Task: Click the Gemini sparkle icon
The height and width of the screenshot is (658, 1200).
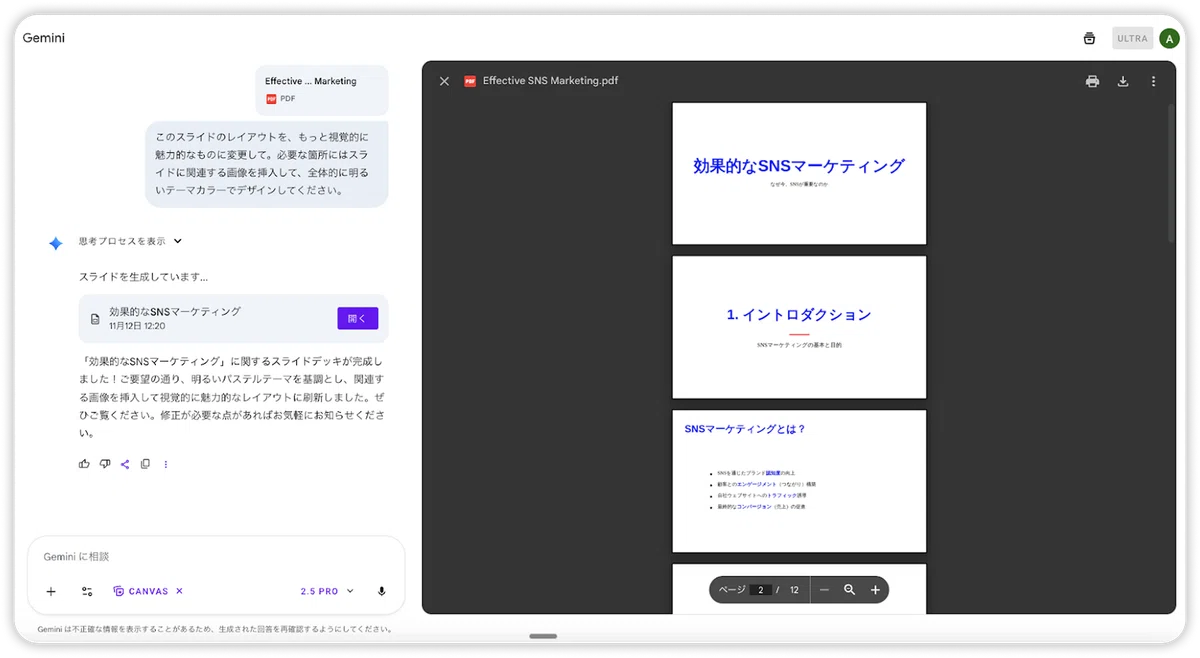Action: 56,243
